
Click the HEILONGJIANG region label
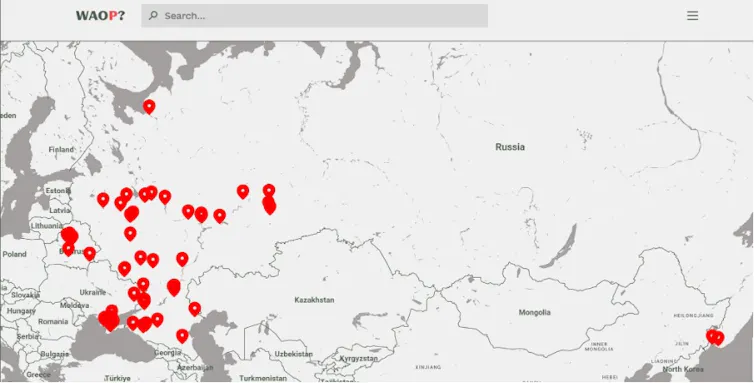(x=694, y=315)
